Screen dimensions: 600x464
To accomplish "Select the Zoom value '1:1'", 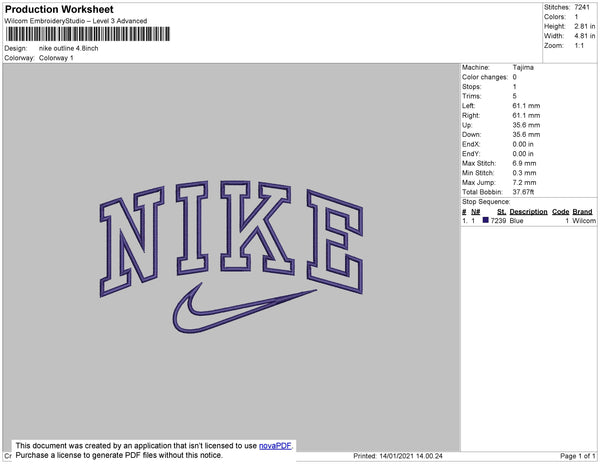I will point(579,46).
